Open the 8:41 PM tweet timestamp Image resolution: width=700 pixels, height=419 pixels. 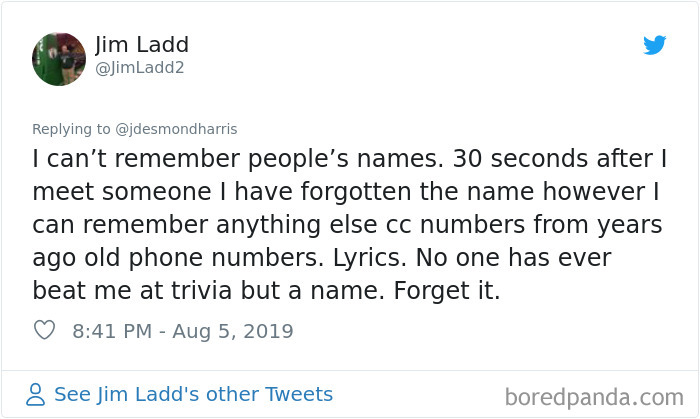[183, 330]
